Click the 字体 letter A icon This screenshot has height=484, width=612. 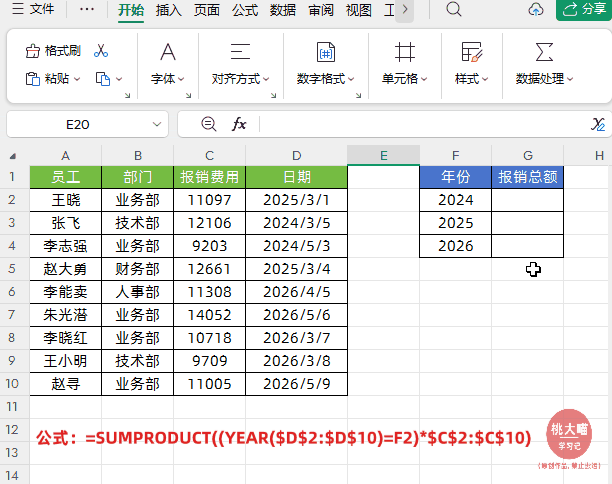click(168, 52)
